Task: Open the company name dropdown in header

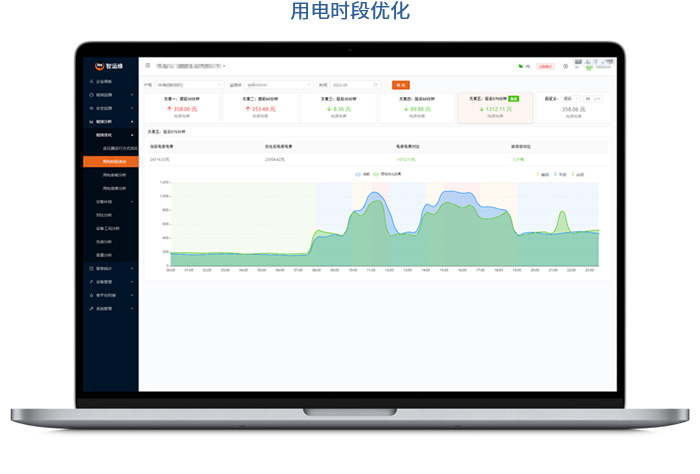Action: (191, 66)
